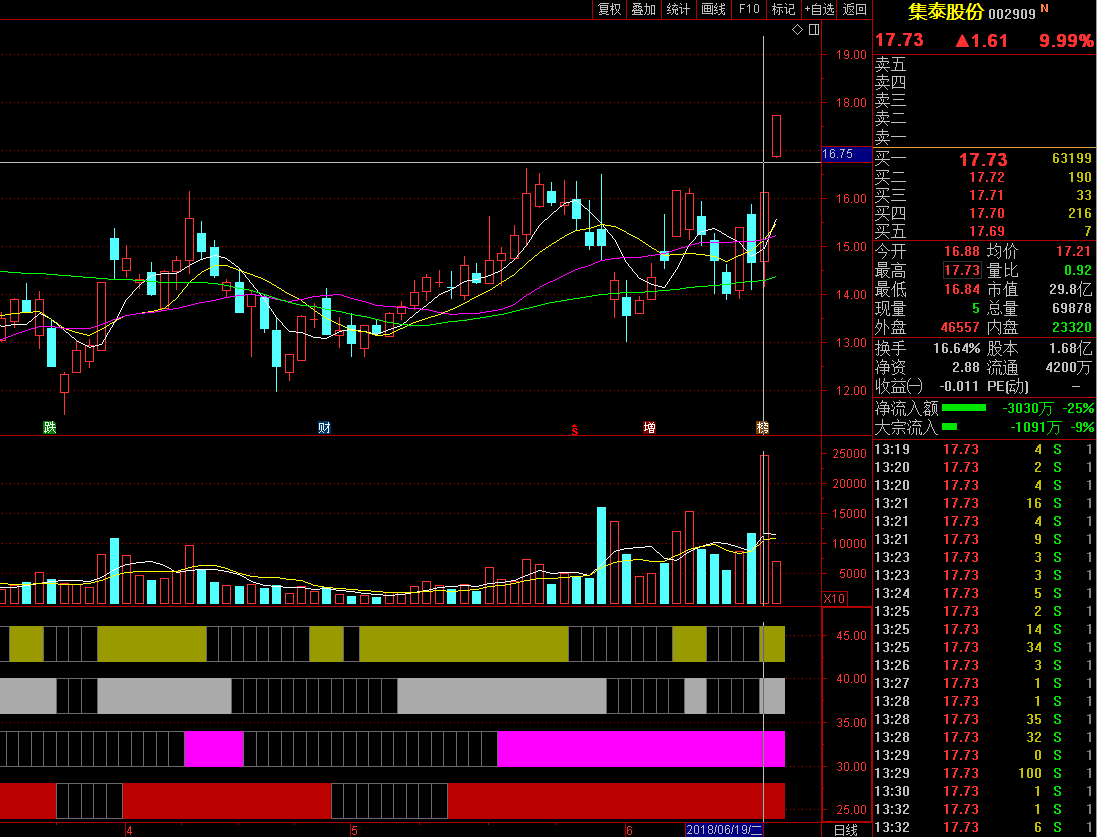Image resolution: width=1097 pixels, height=837 pixels.
Task: Click the 19.00 price axis label
Action: 851,55
